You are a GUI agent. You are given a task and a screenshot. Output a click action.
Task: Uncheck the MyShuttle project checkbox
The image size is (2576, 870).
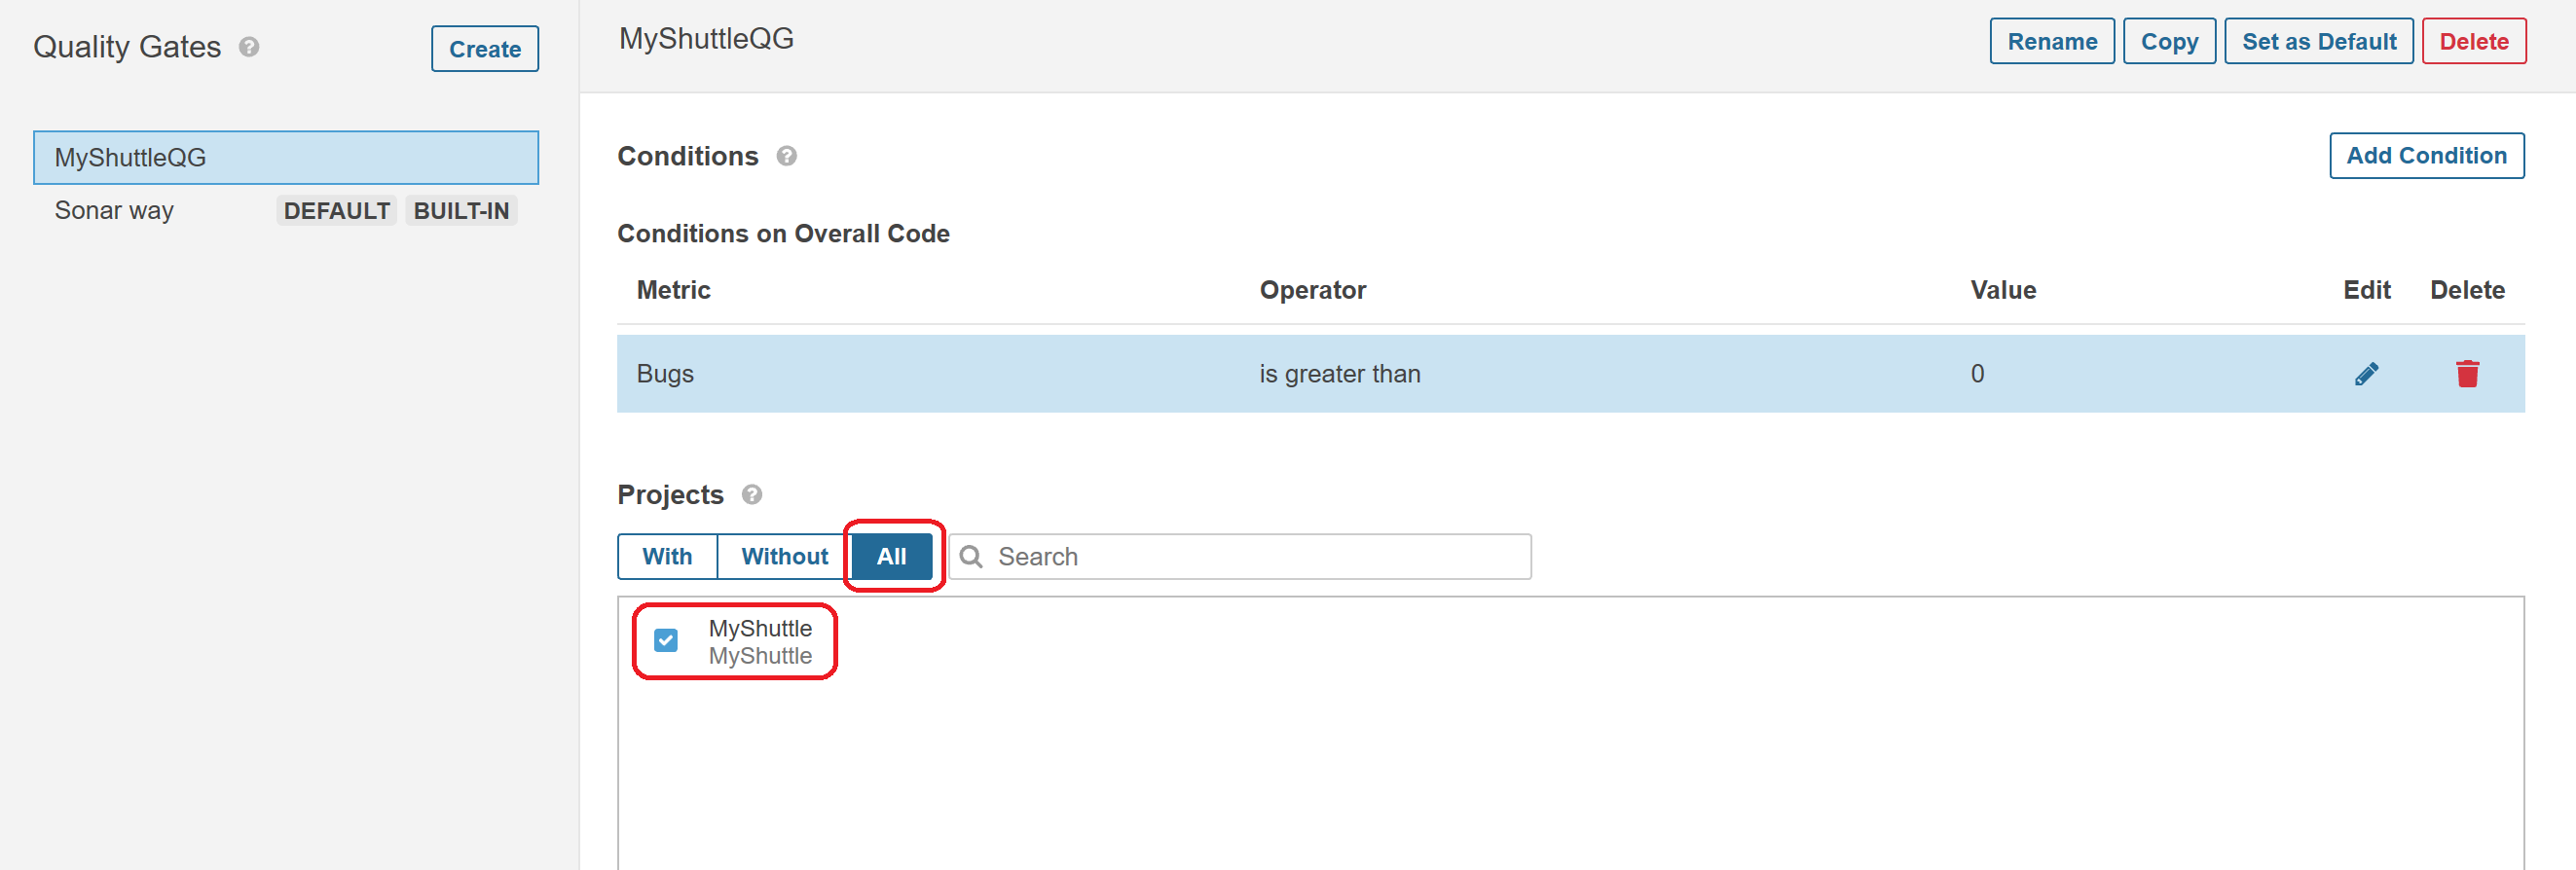[666, 640]
